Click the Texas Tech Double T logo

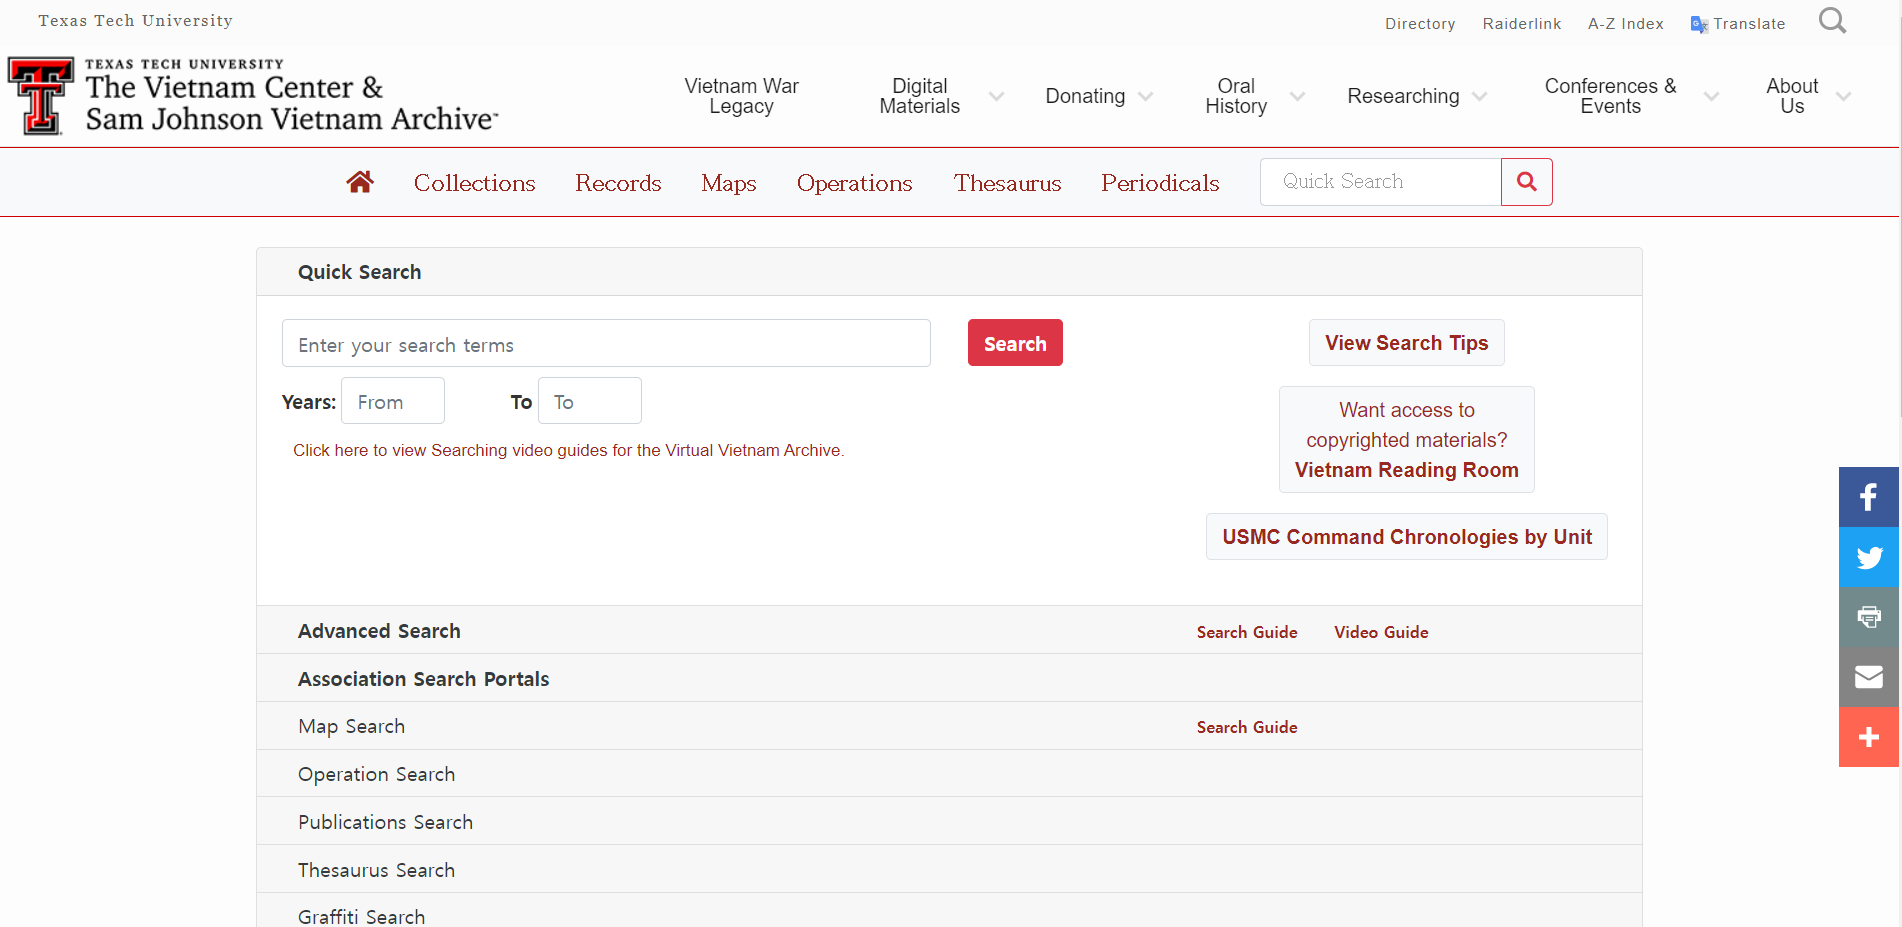point(41,96)
